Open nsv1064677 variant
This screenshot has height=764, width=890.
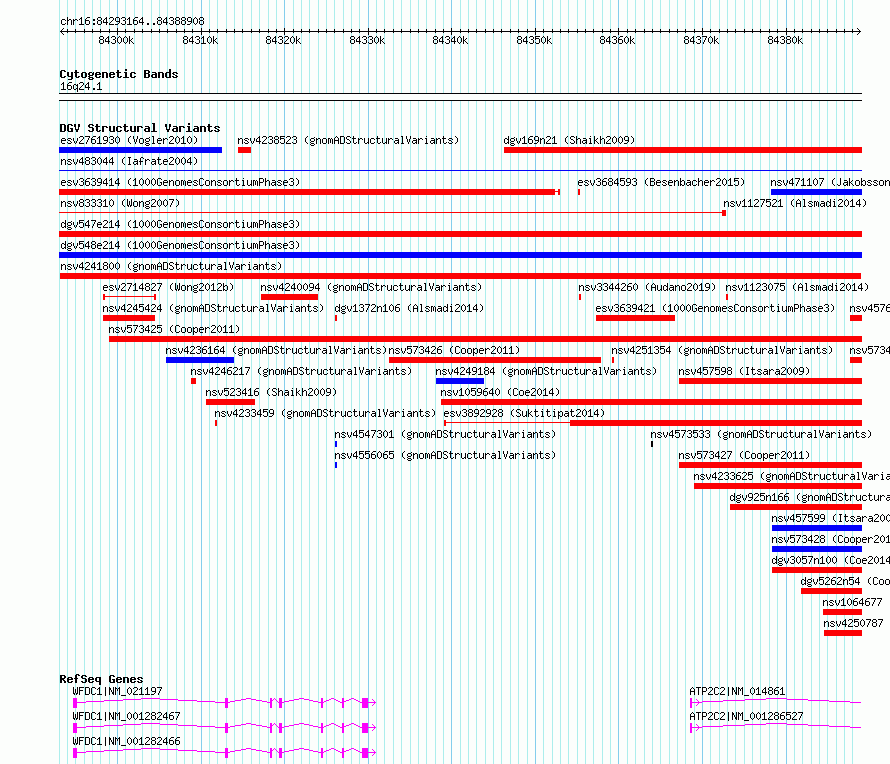852,602
